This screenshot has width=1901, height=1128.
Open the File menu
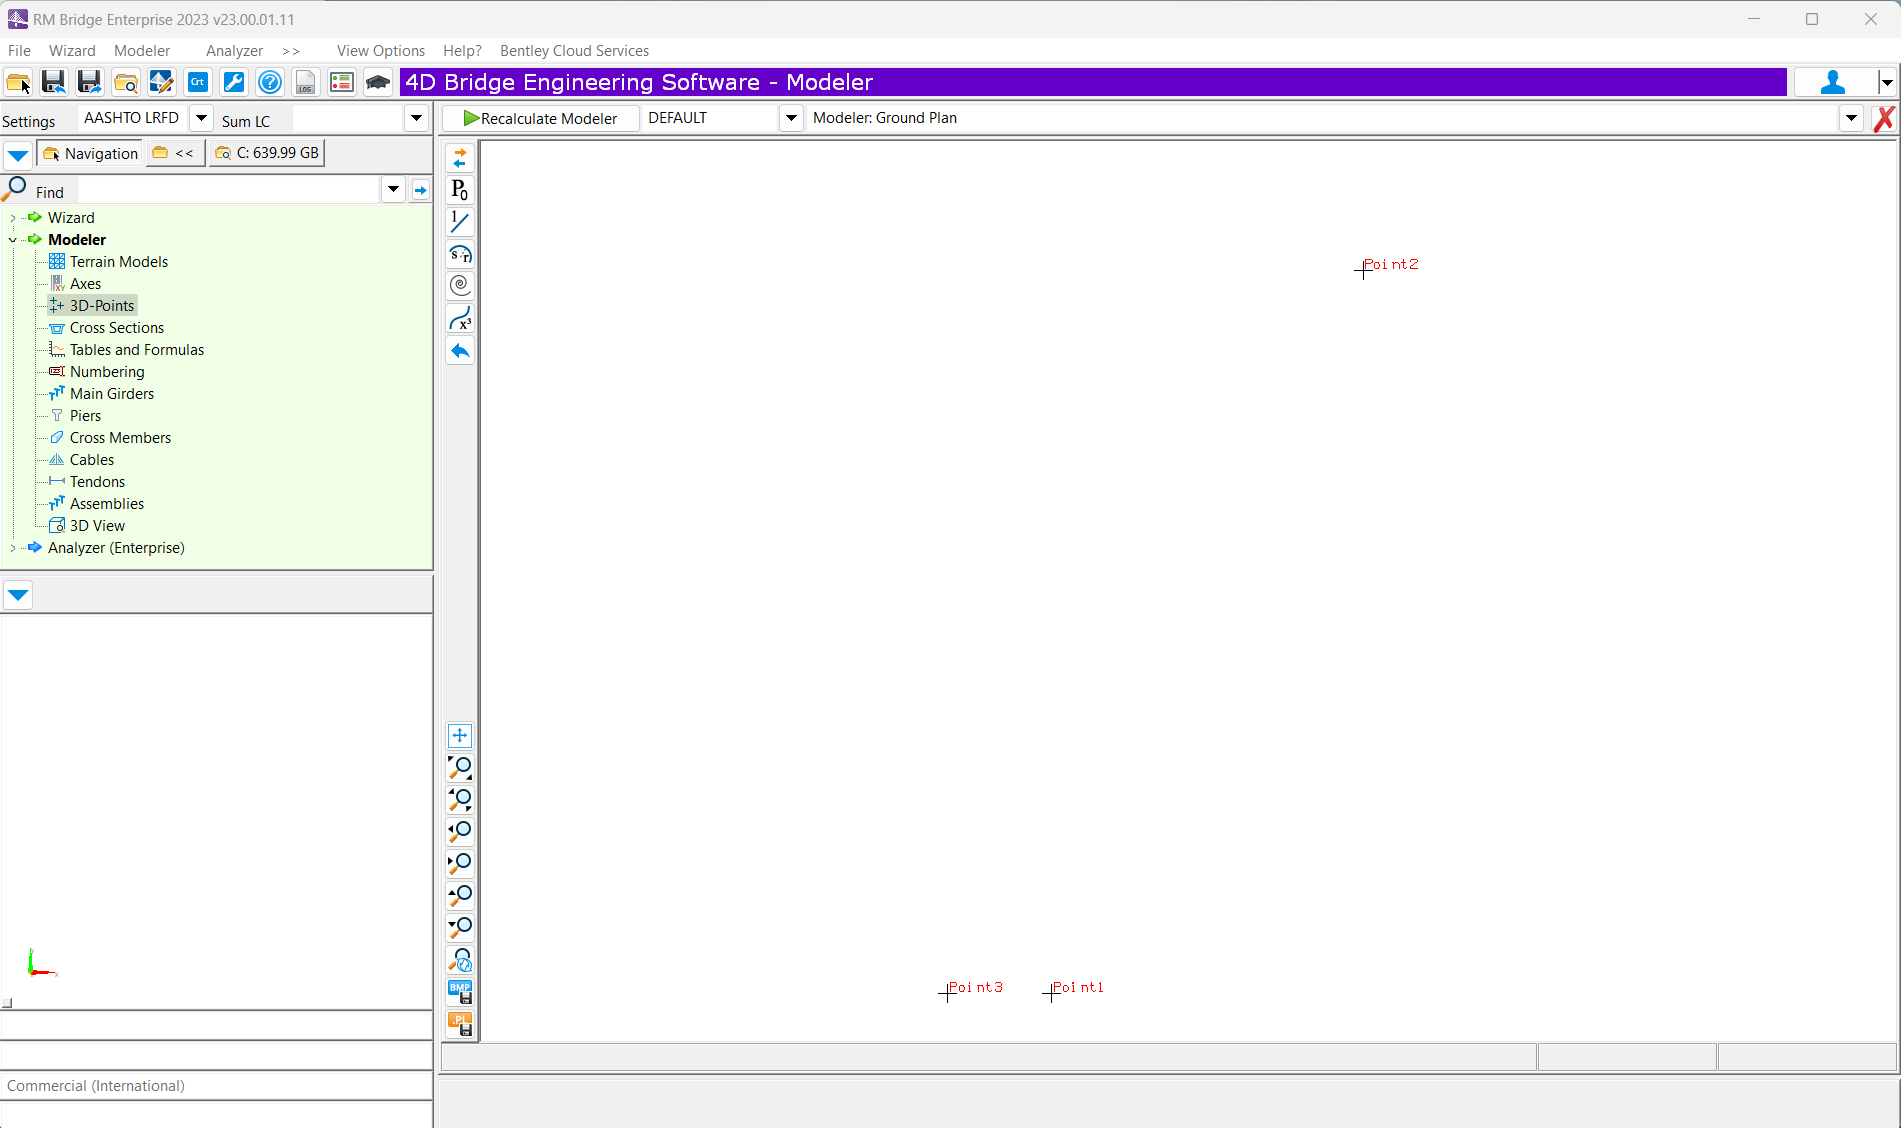tap(19, 51)
